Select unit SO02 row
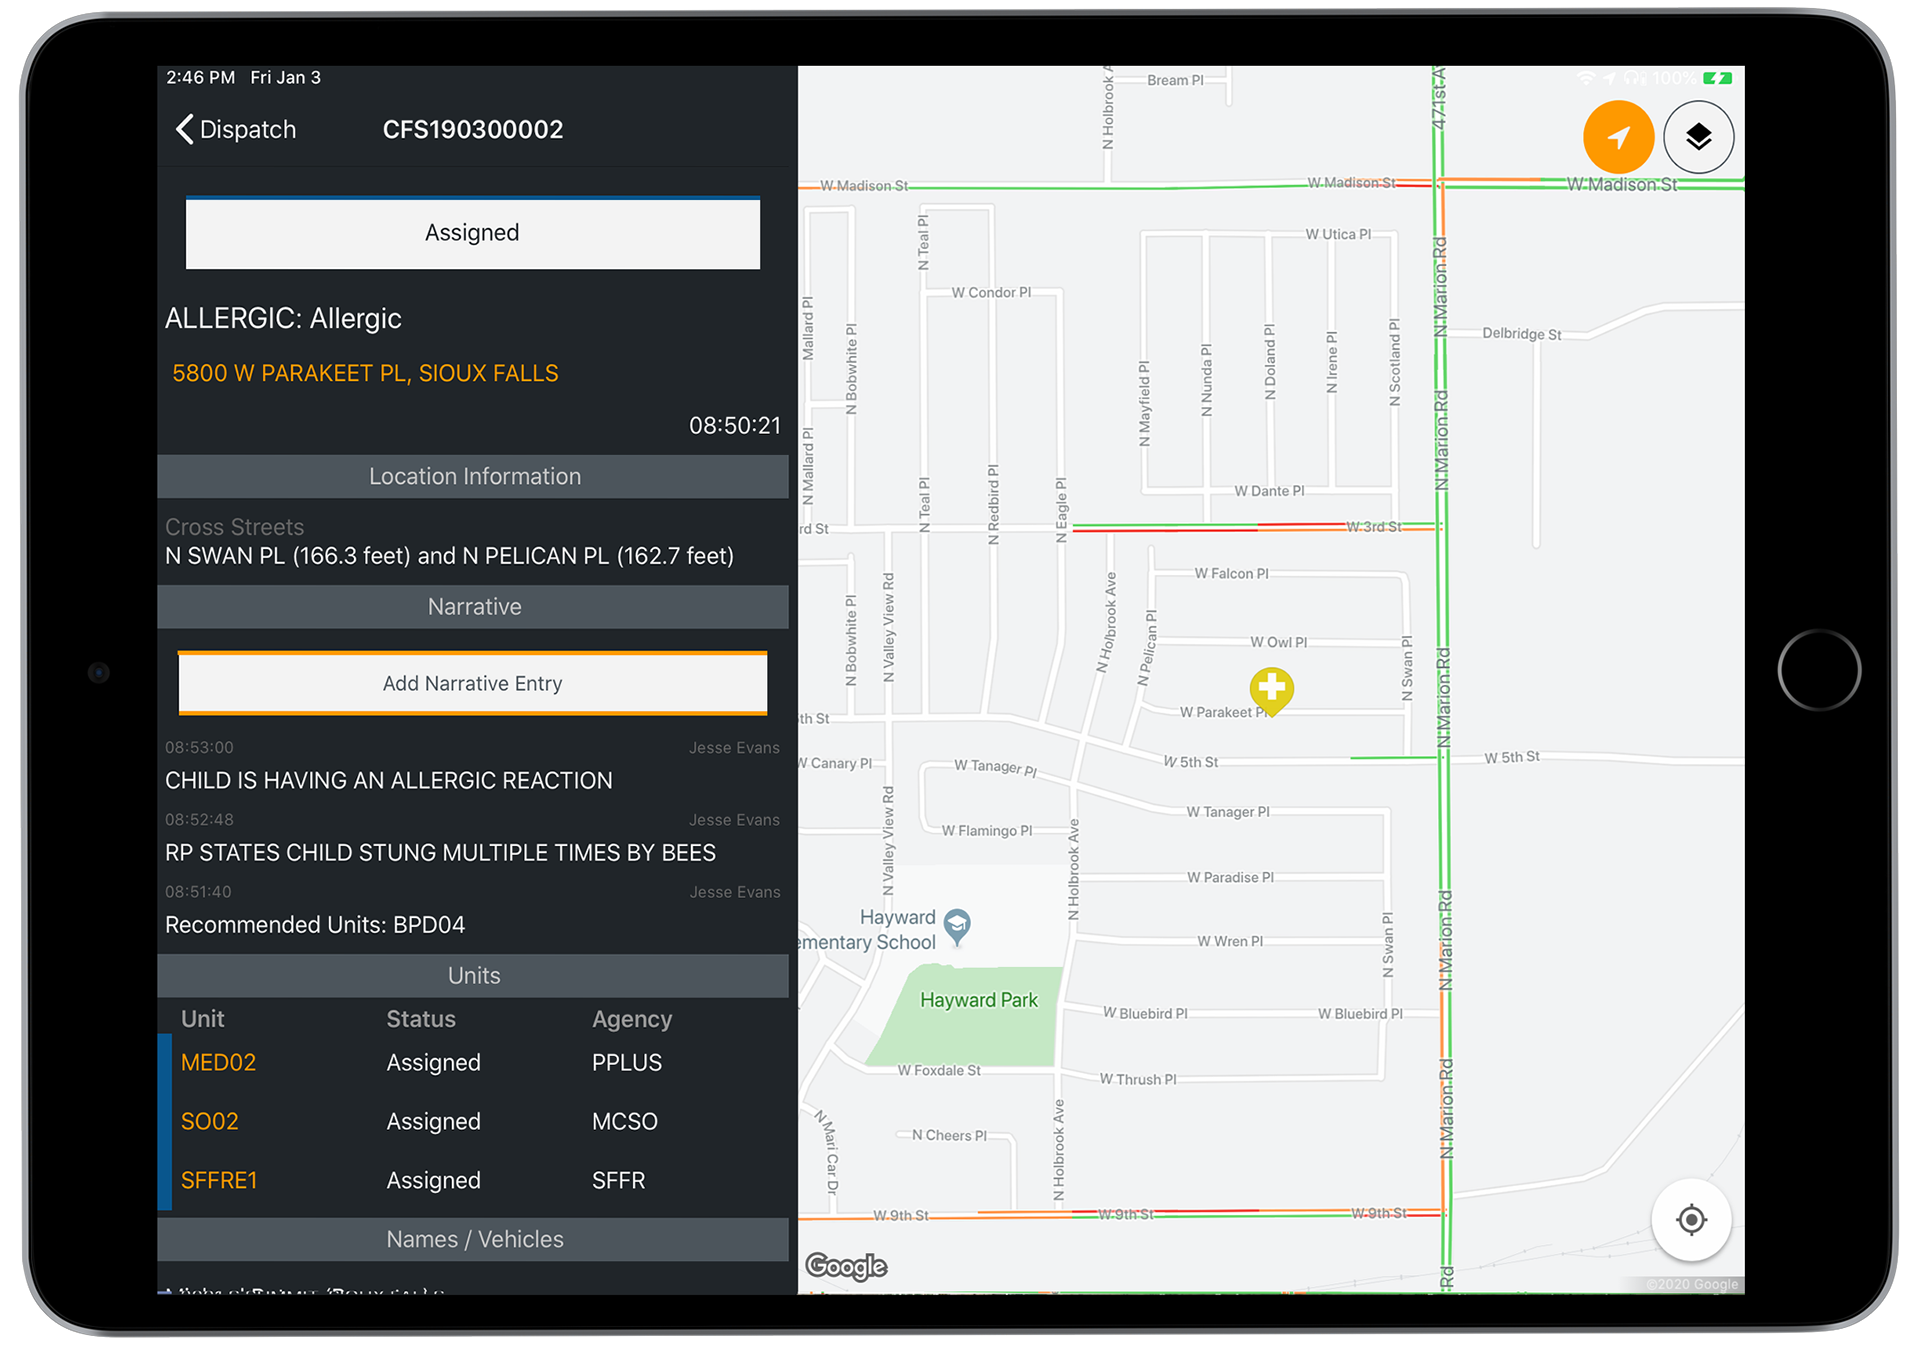Screen dimensions: 1920x1351 210,1122
